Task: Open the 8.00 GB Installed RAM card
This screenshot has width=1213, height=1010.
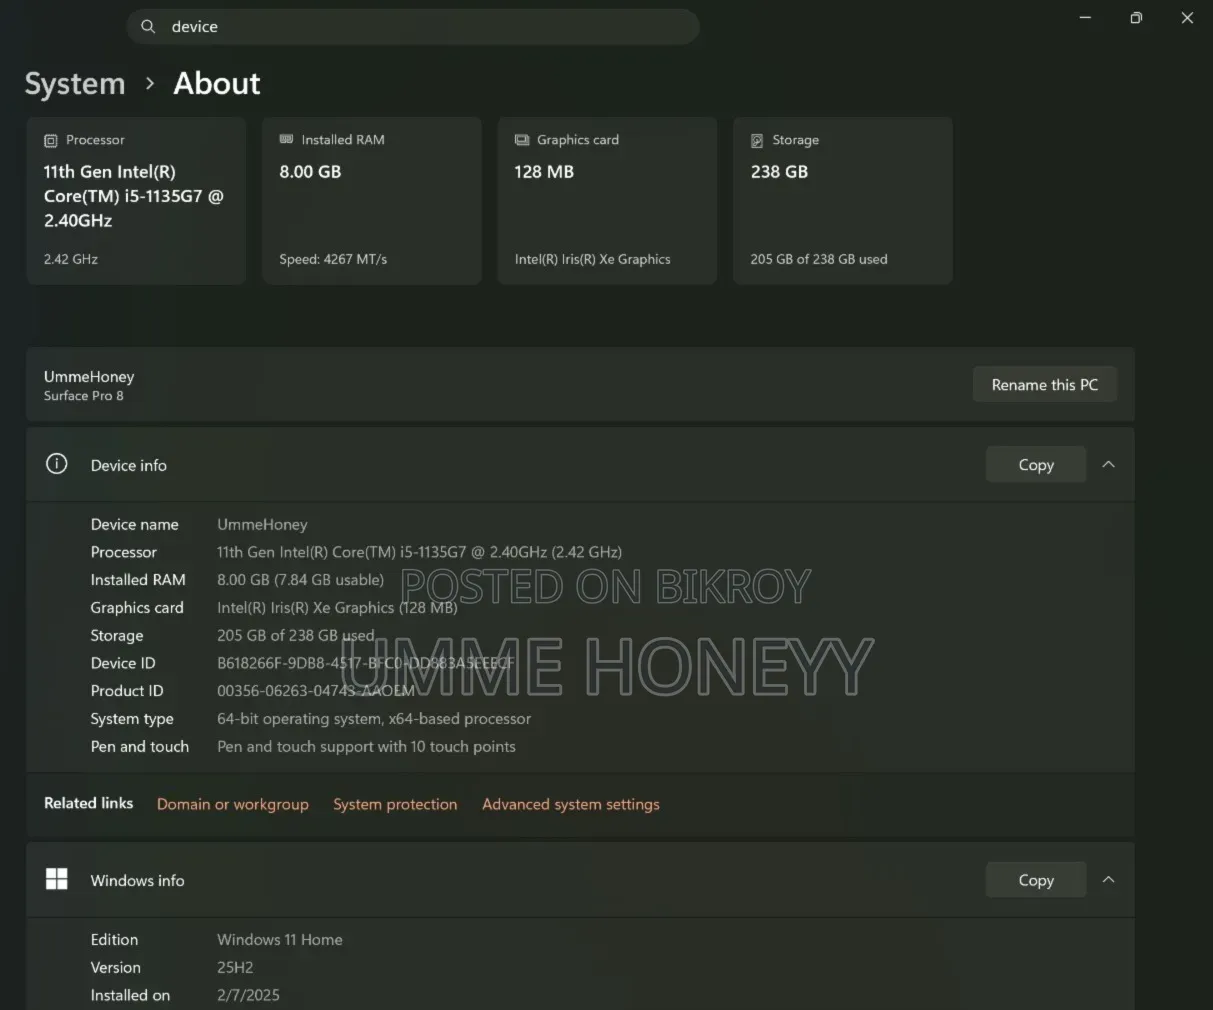Action: [372, 201]
